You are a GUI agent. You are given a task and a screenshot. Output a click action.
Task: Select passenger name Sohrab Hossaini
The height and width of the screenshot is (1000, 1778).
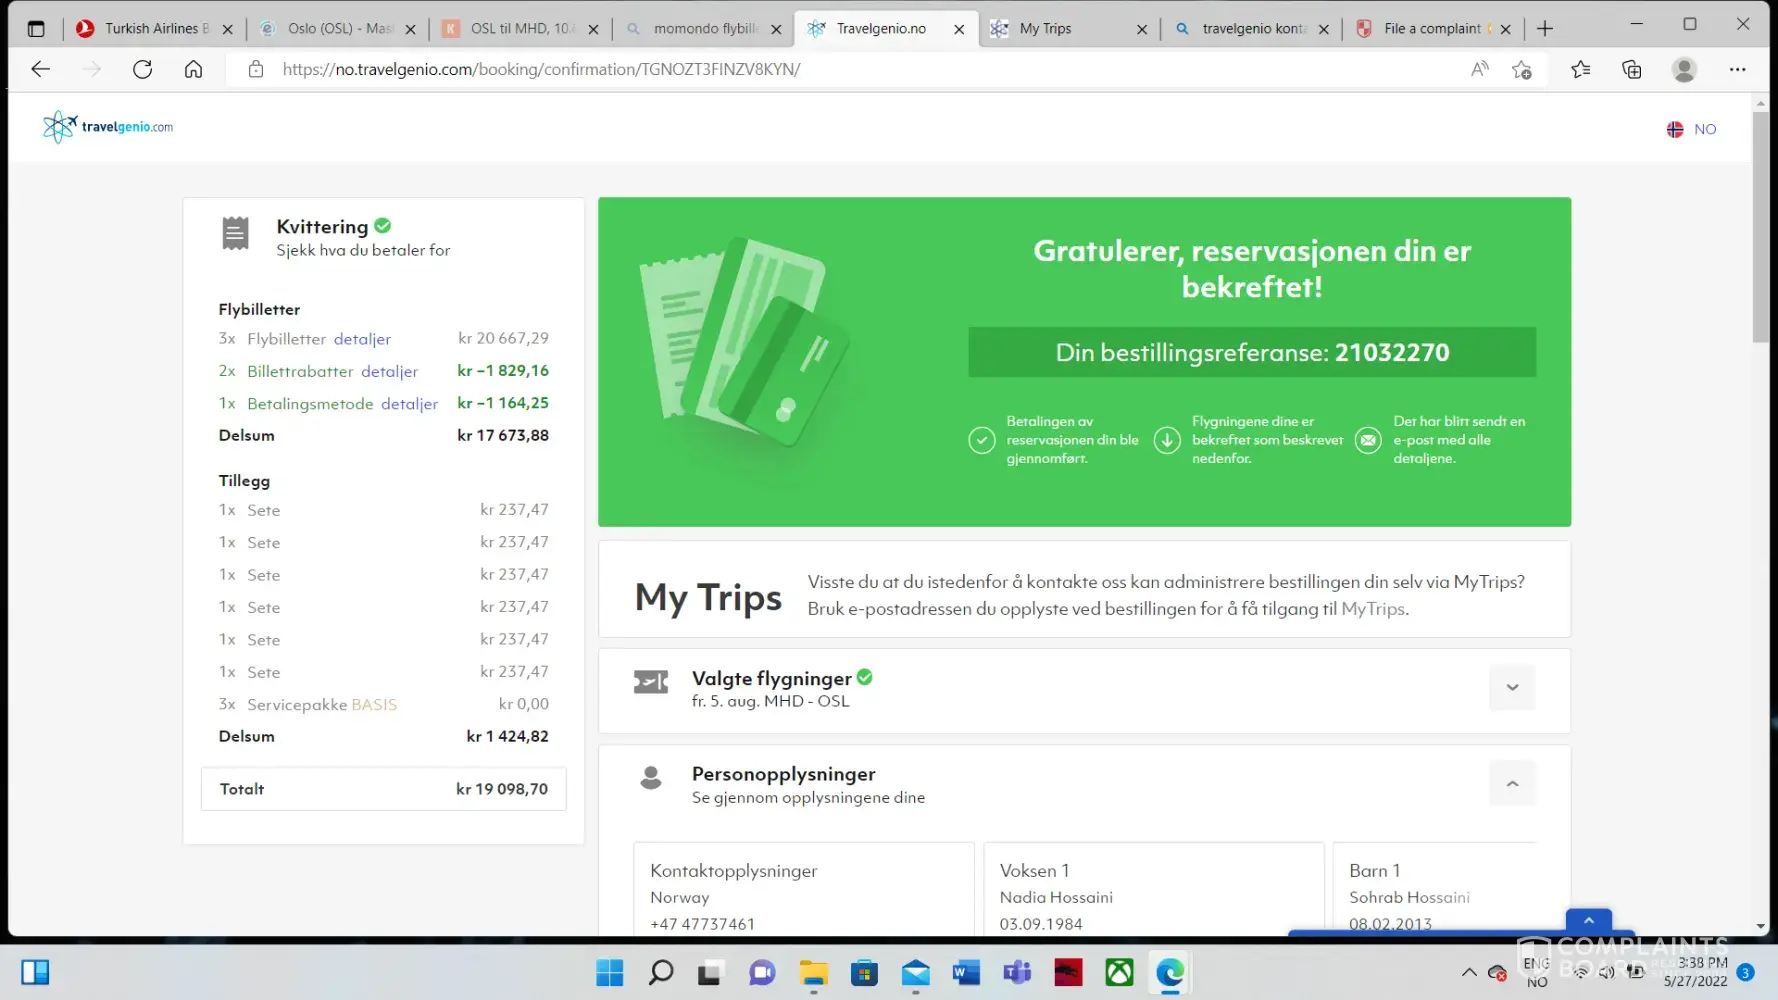click(1409, 898)
